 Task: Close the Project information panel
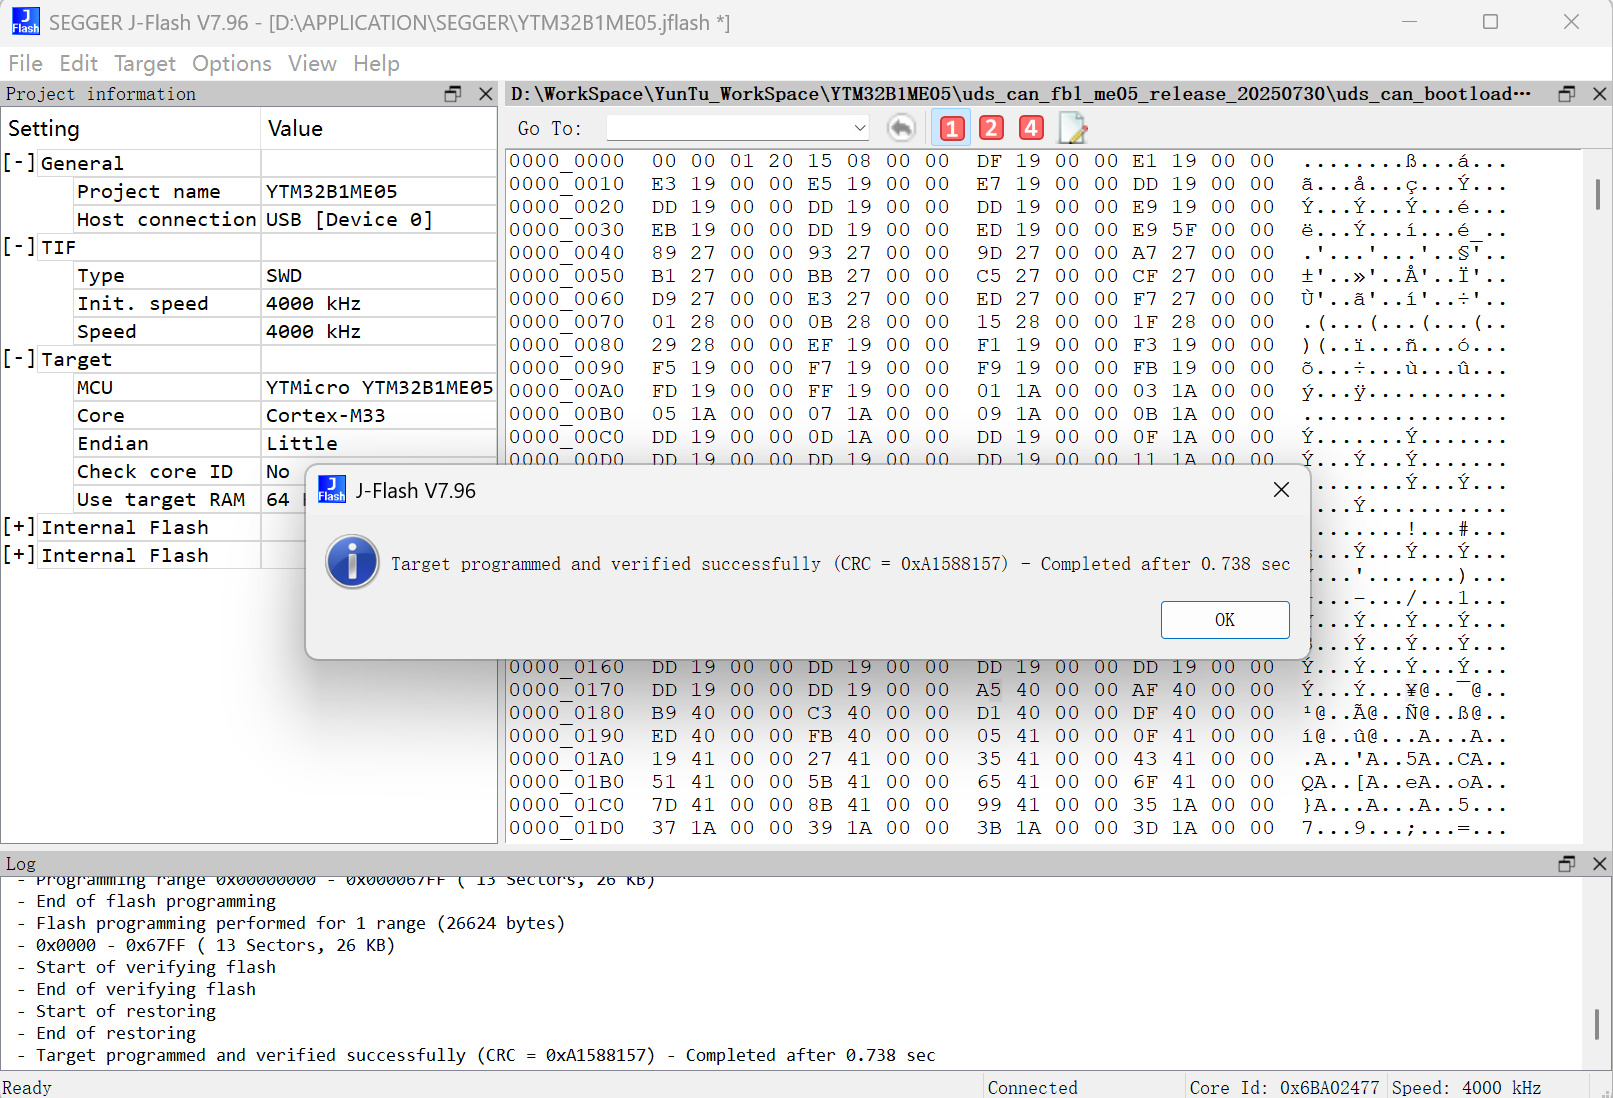coord(486,94)
